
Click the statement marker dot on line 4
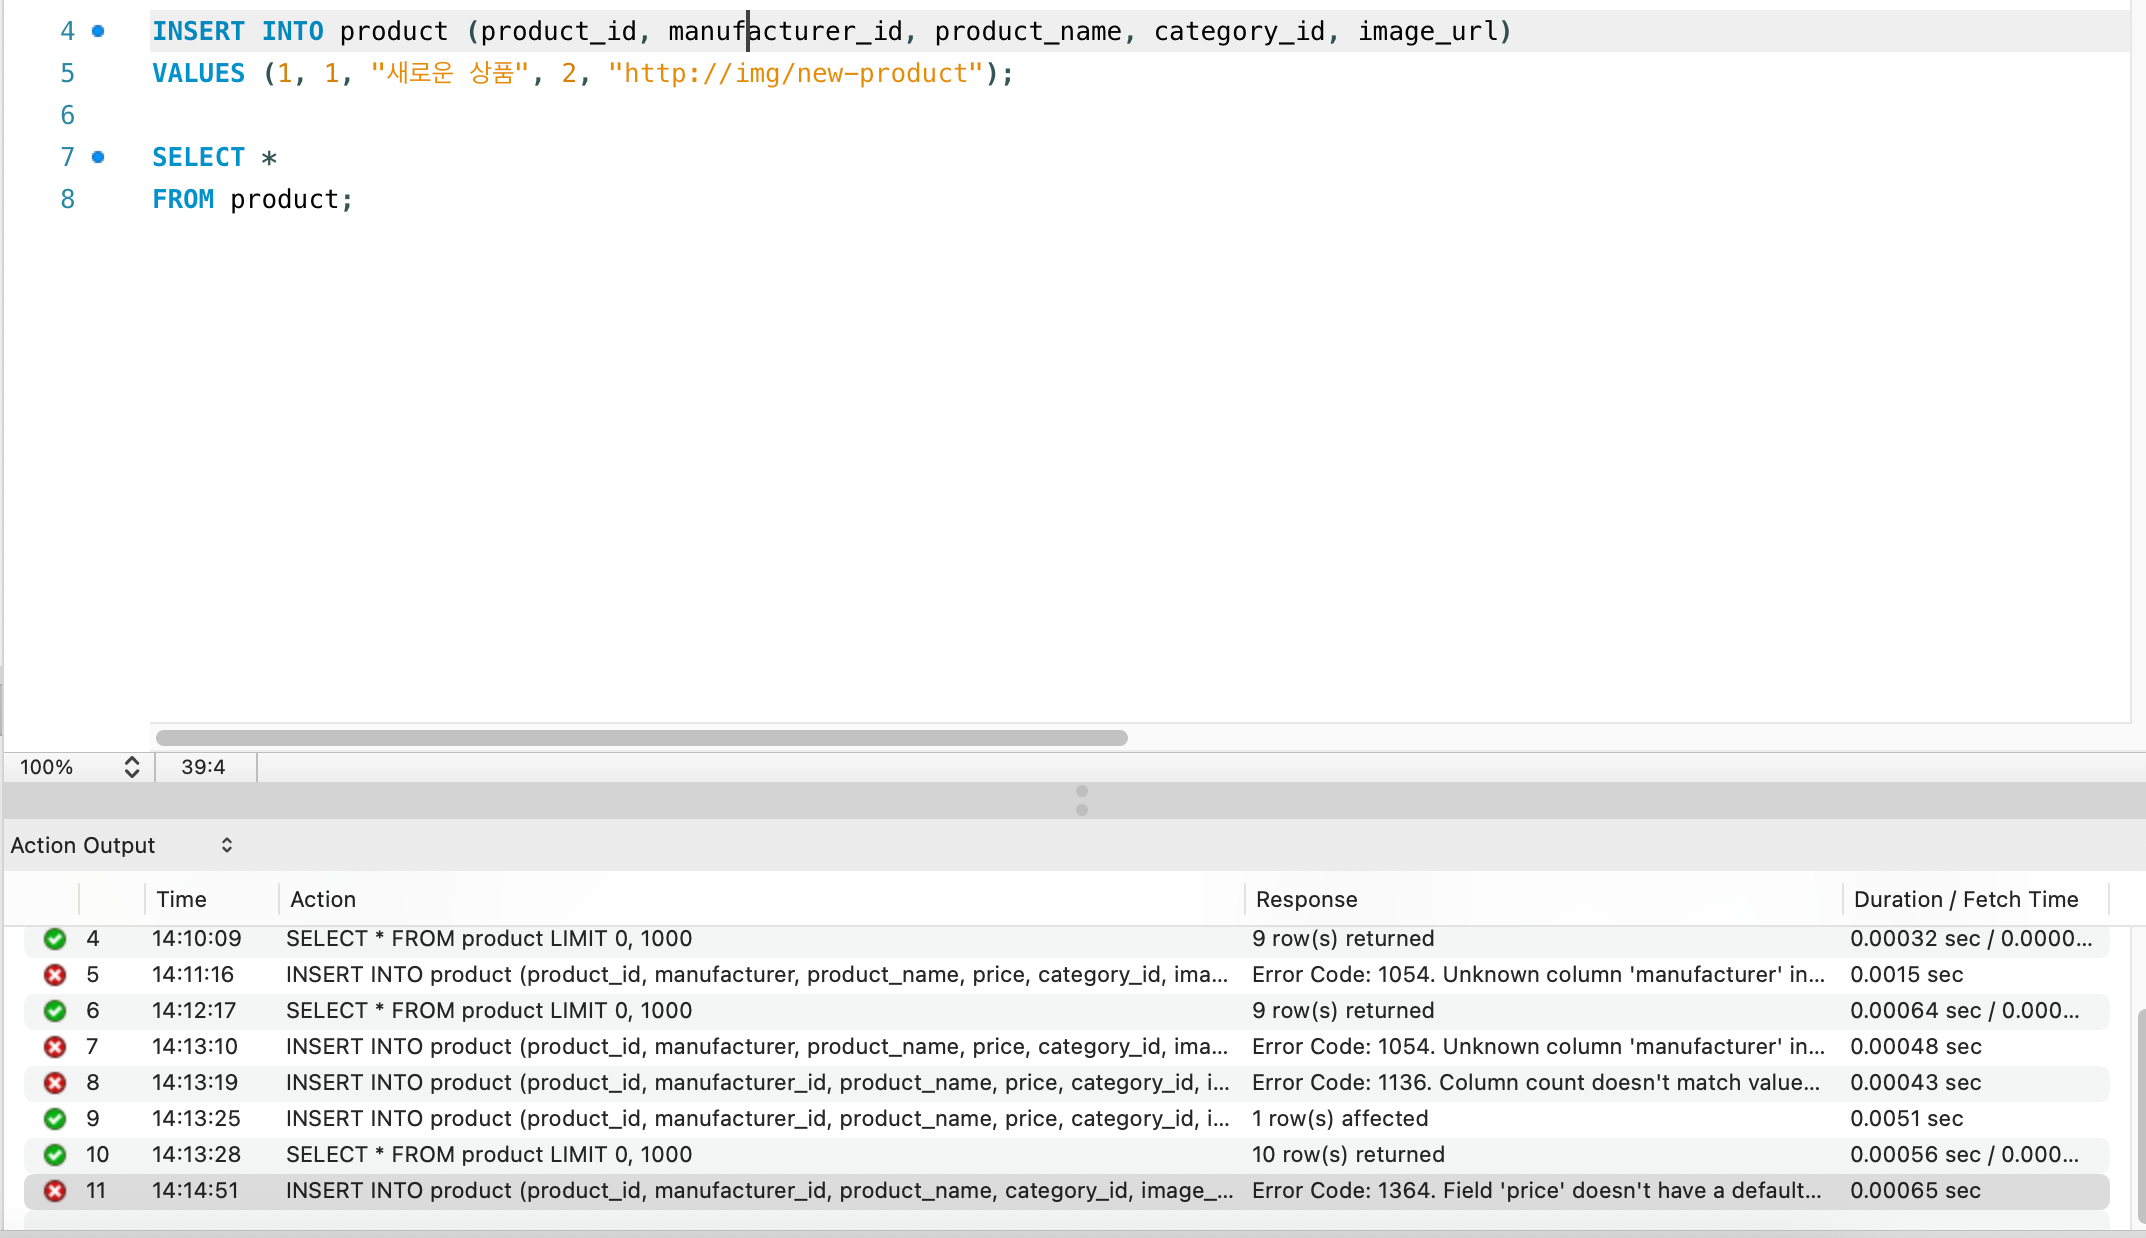(98, 31)
